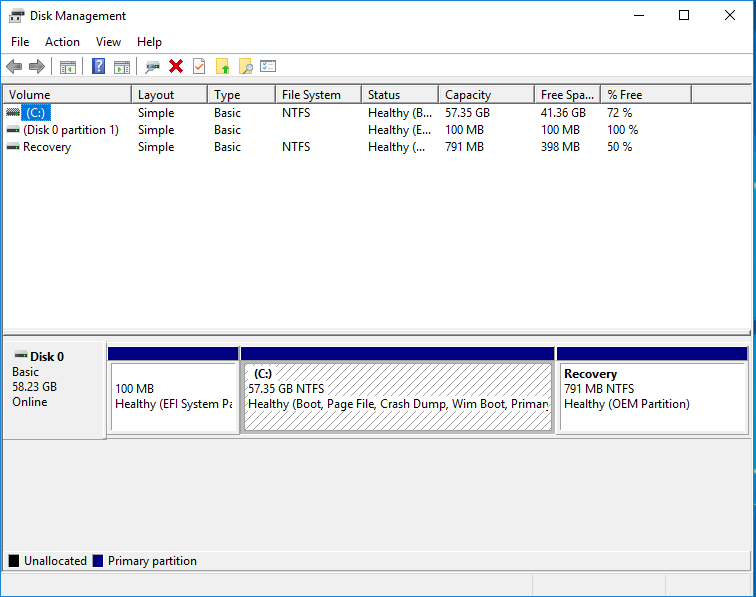The height and width of the screenshot is (597, 756).
Task: Click the black Unallocated legend swatch
Action: (x=14, y=561)
